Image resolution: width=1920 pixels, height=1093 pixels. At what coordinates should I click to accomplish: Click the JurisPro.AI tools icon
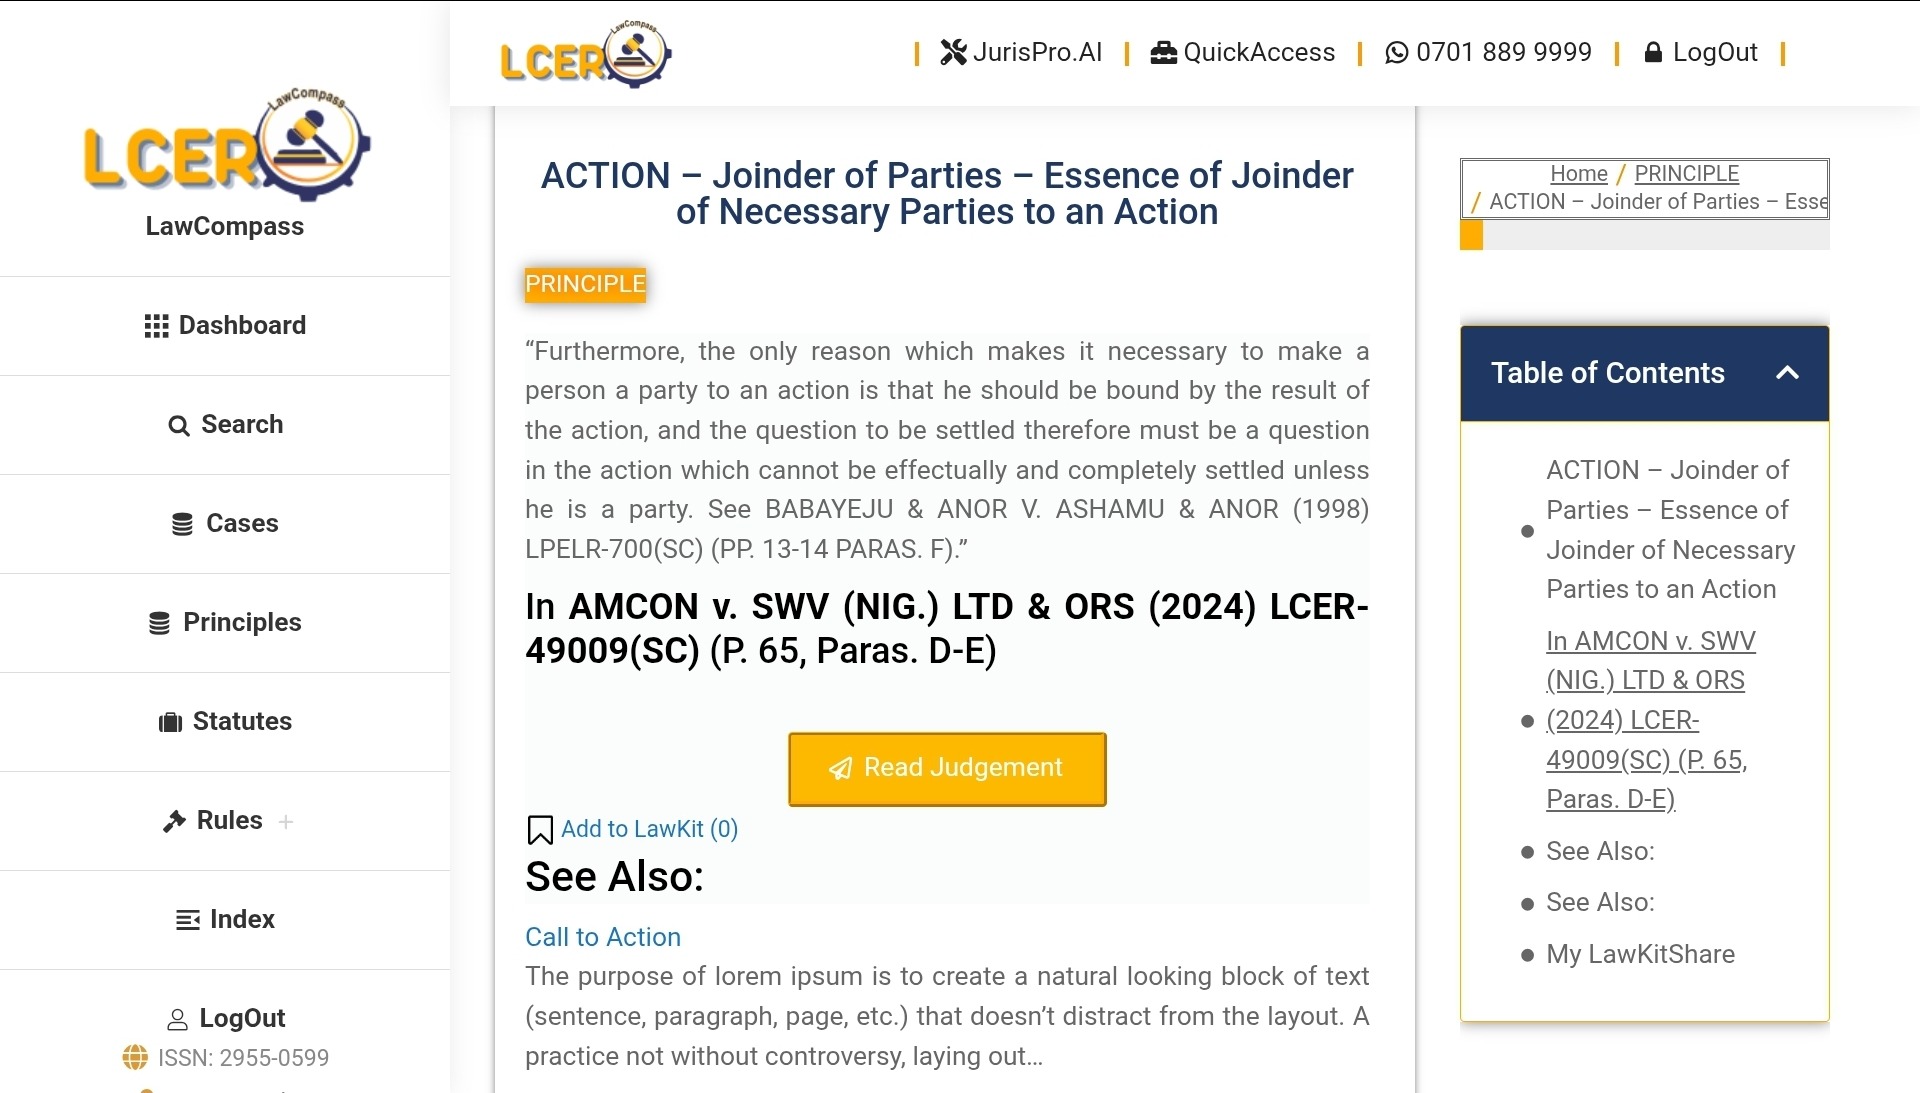click(953, 52)
